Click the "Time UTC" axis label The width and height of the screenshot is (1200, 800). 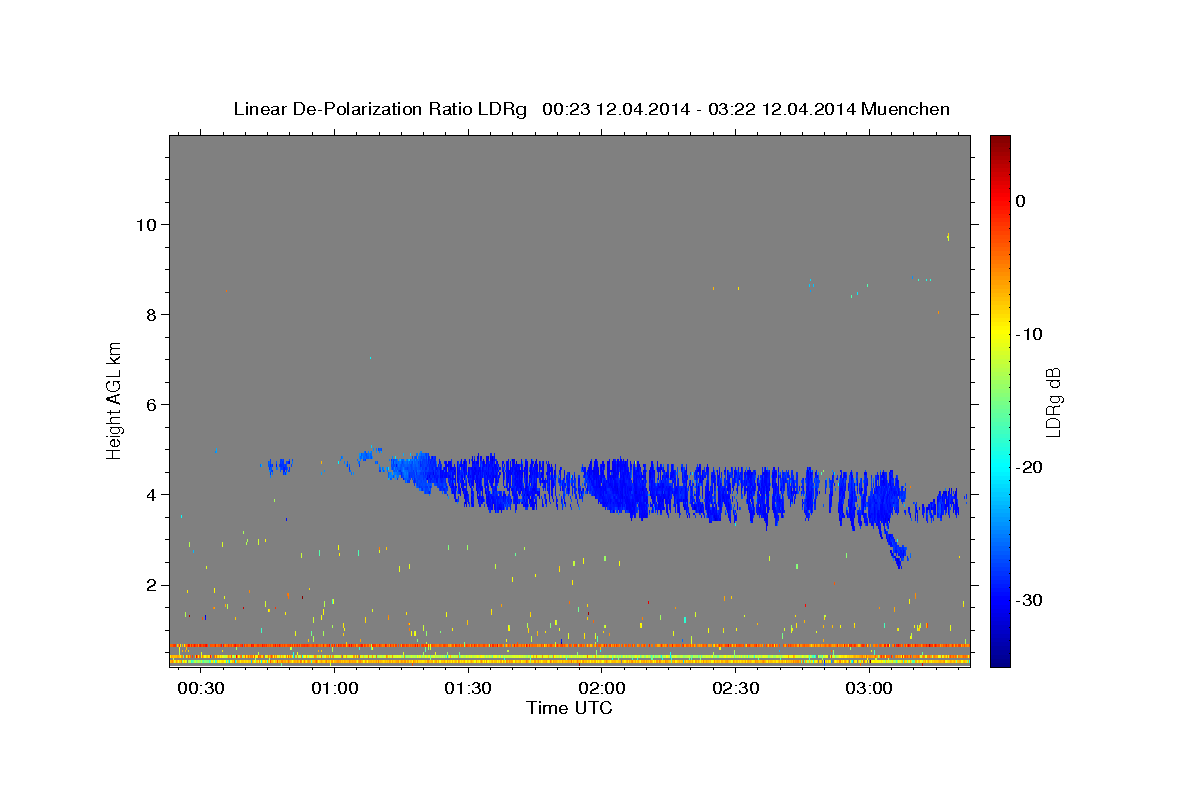569,708
